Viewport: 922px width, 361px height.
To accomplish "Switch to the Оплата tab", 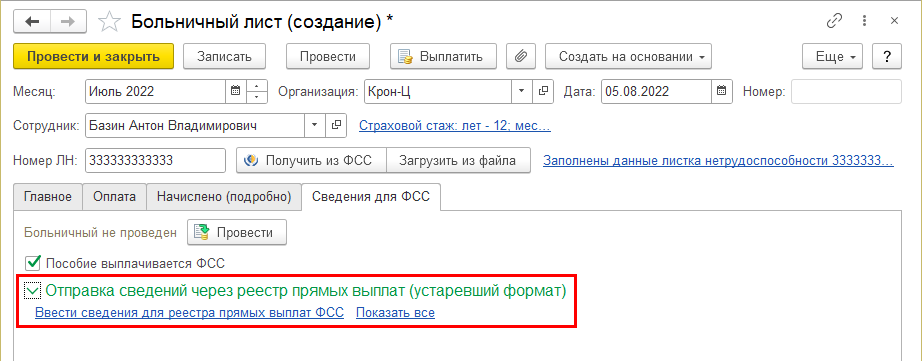I will click(x=115, y=197).
